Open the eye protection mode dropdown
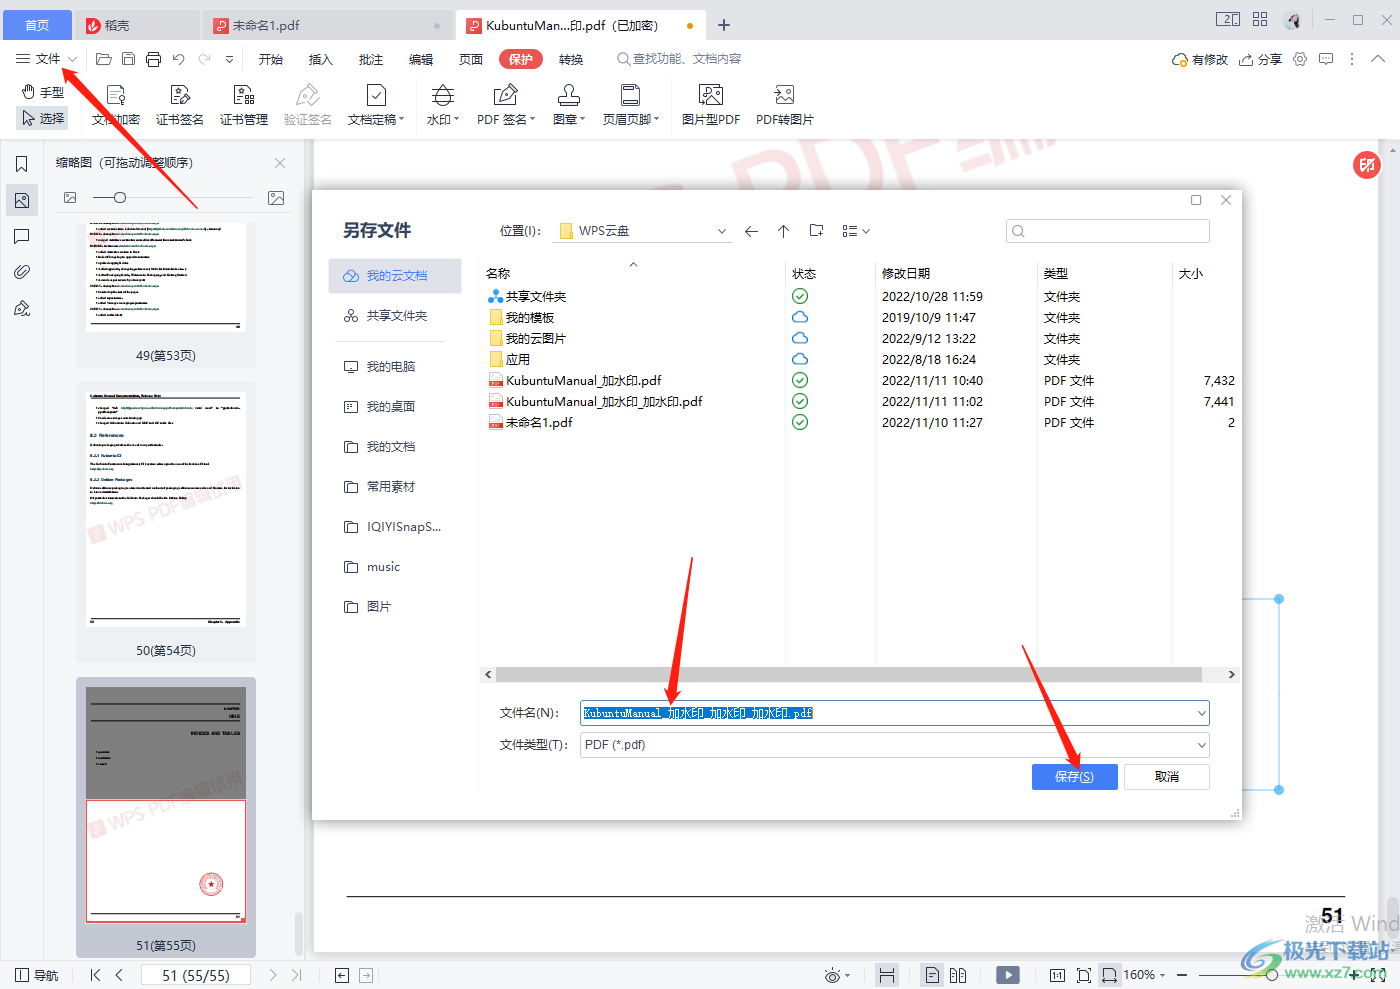1400x989 pixels. pos(837,975)
